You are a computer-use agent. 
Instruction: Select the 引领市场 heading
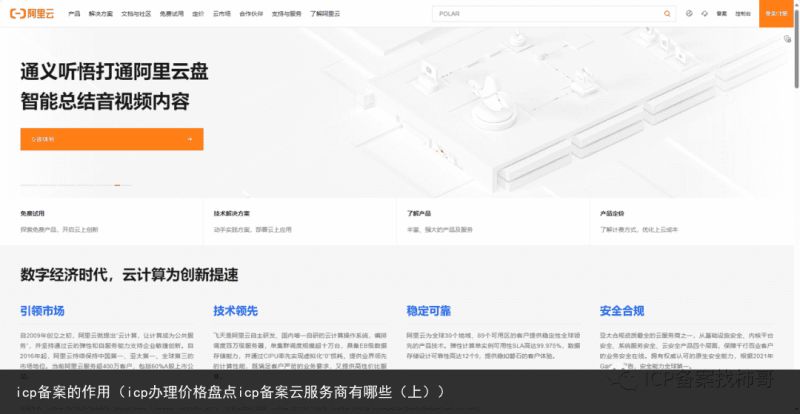coord(42,310)
